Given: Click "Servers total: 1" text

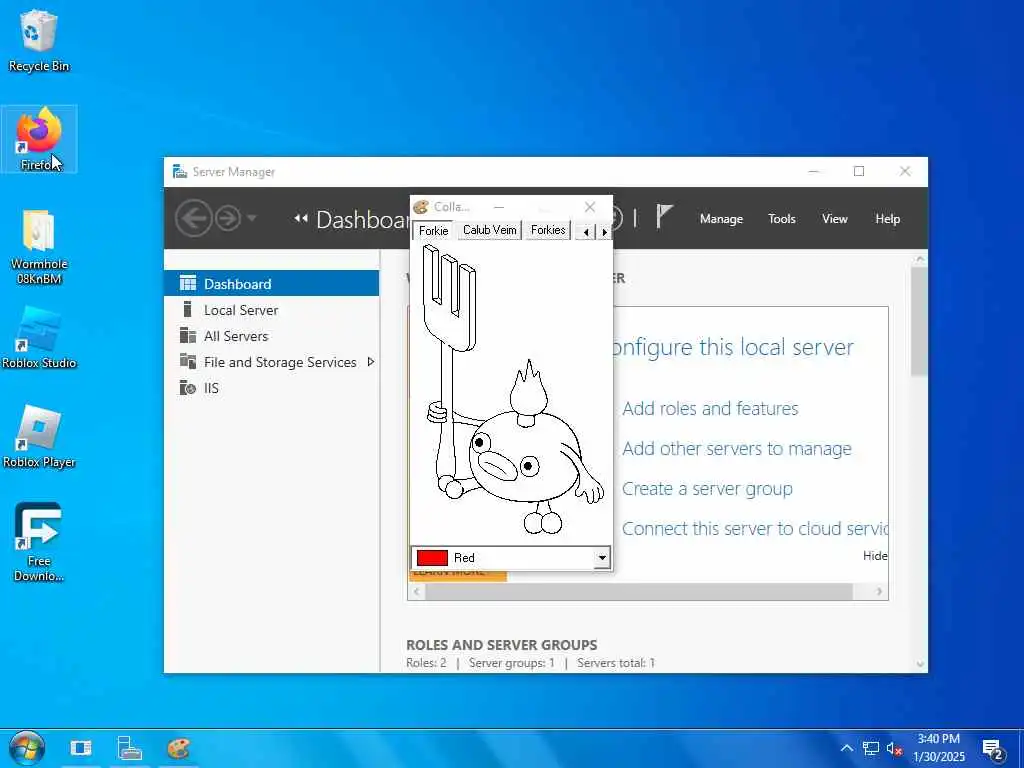Looking at the screenshot, I should (616, 663).
